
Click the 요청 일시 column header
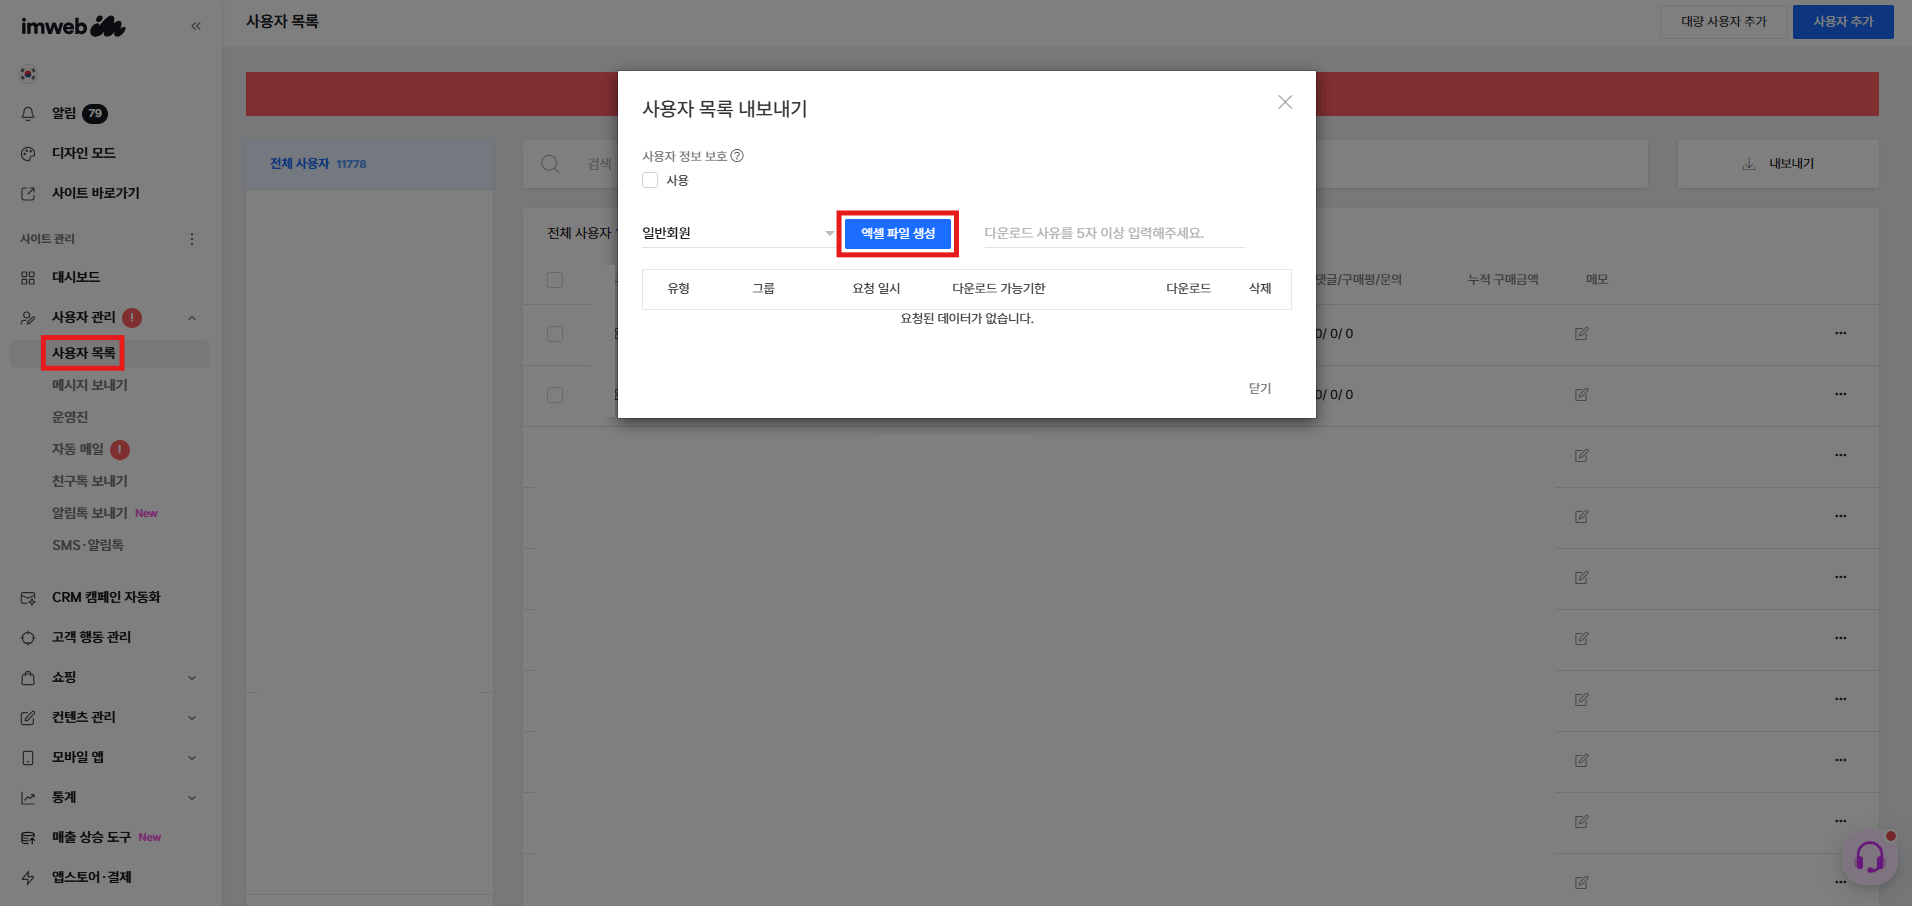click(876, 288)
